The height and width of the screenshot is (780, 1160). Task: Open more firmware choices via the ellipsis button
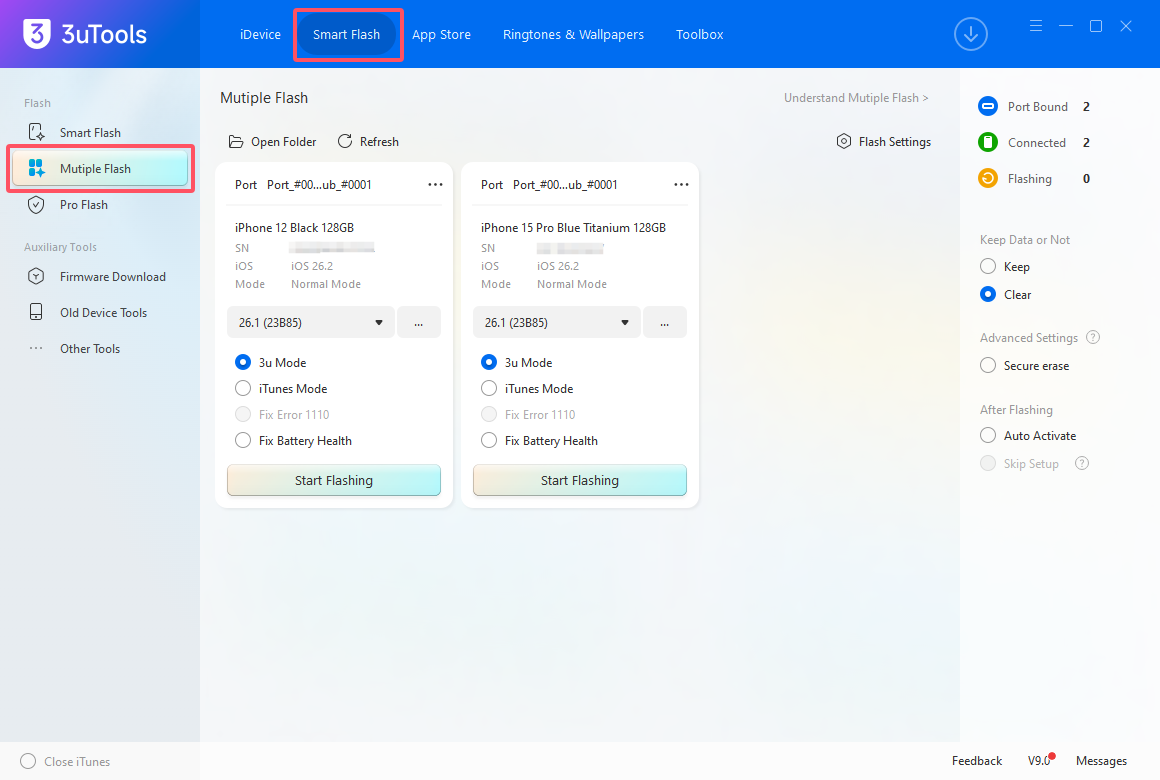(x=419, y=322)
